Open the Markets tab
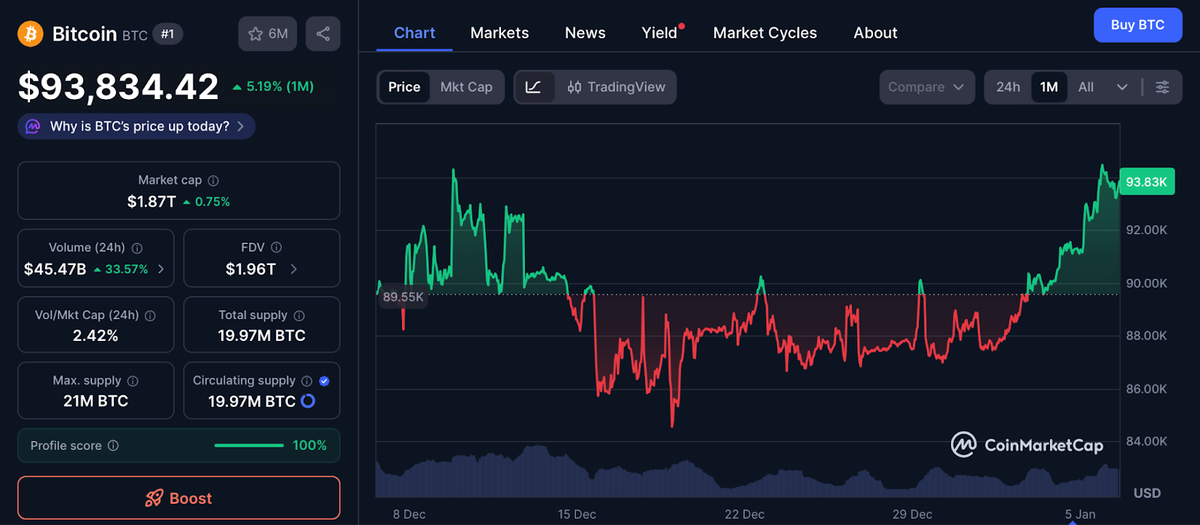Viewport: 1200px width, 525px height. click(x=499, y=33)
